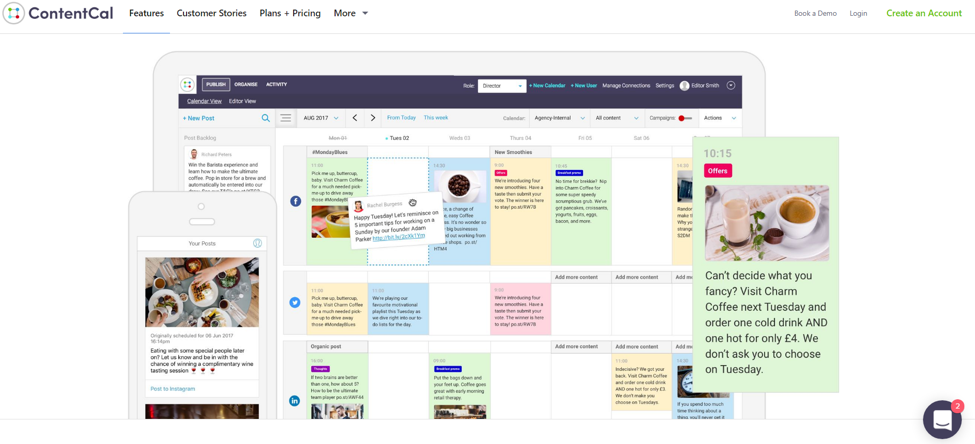Click the #MondayBlues campaign header

point(336,152)
